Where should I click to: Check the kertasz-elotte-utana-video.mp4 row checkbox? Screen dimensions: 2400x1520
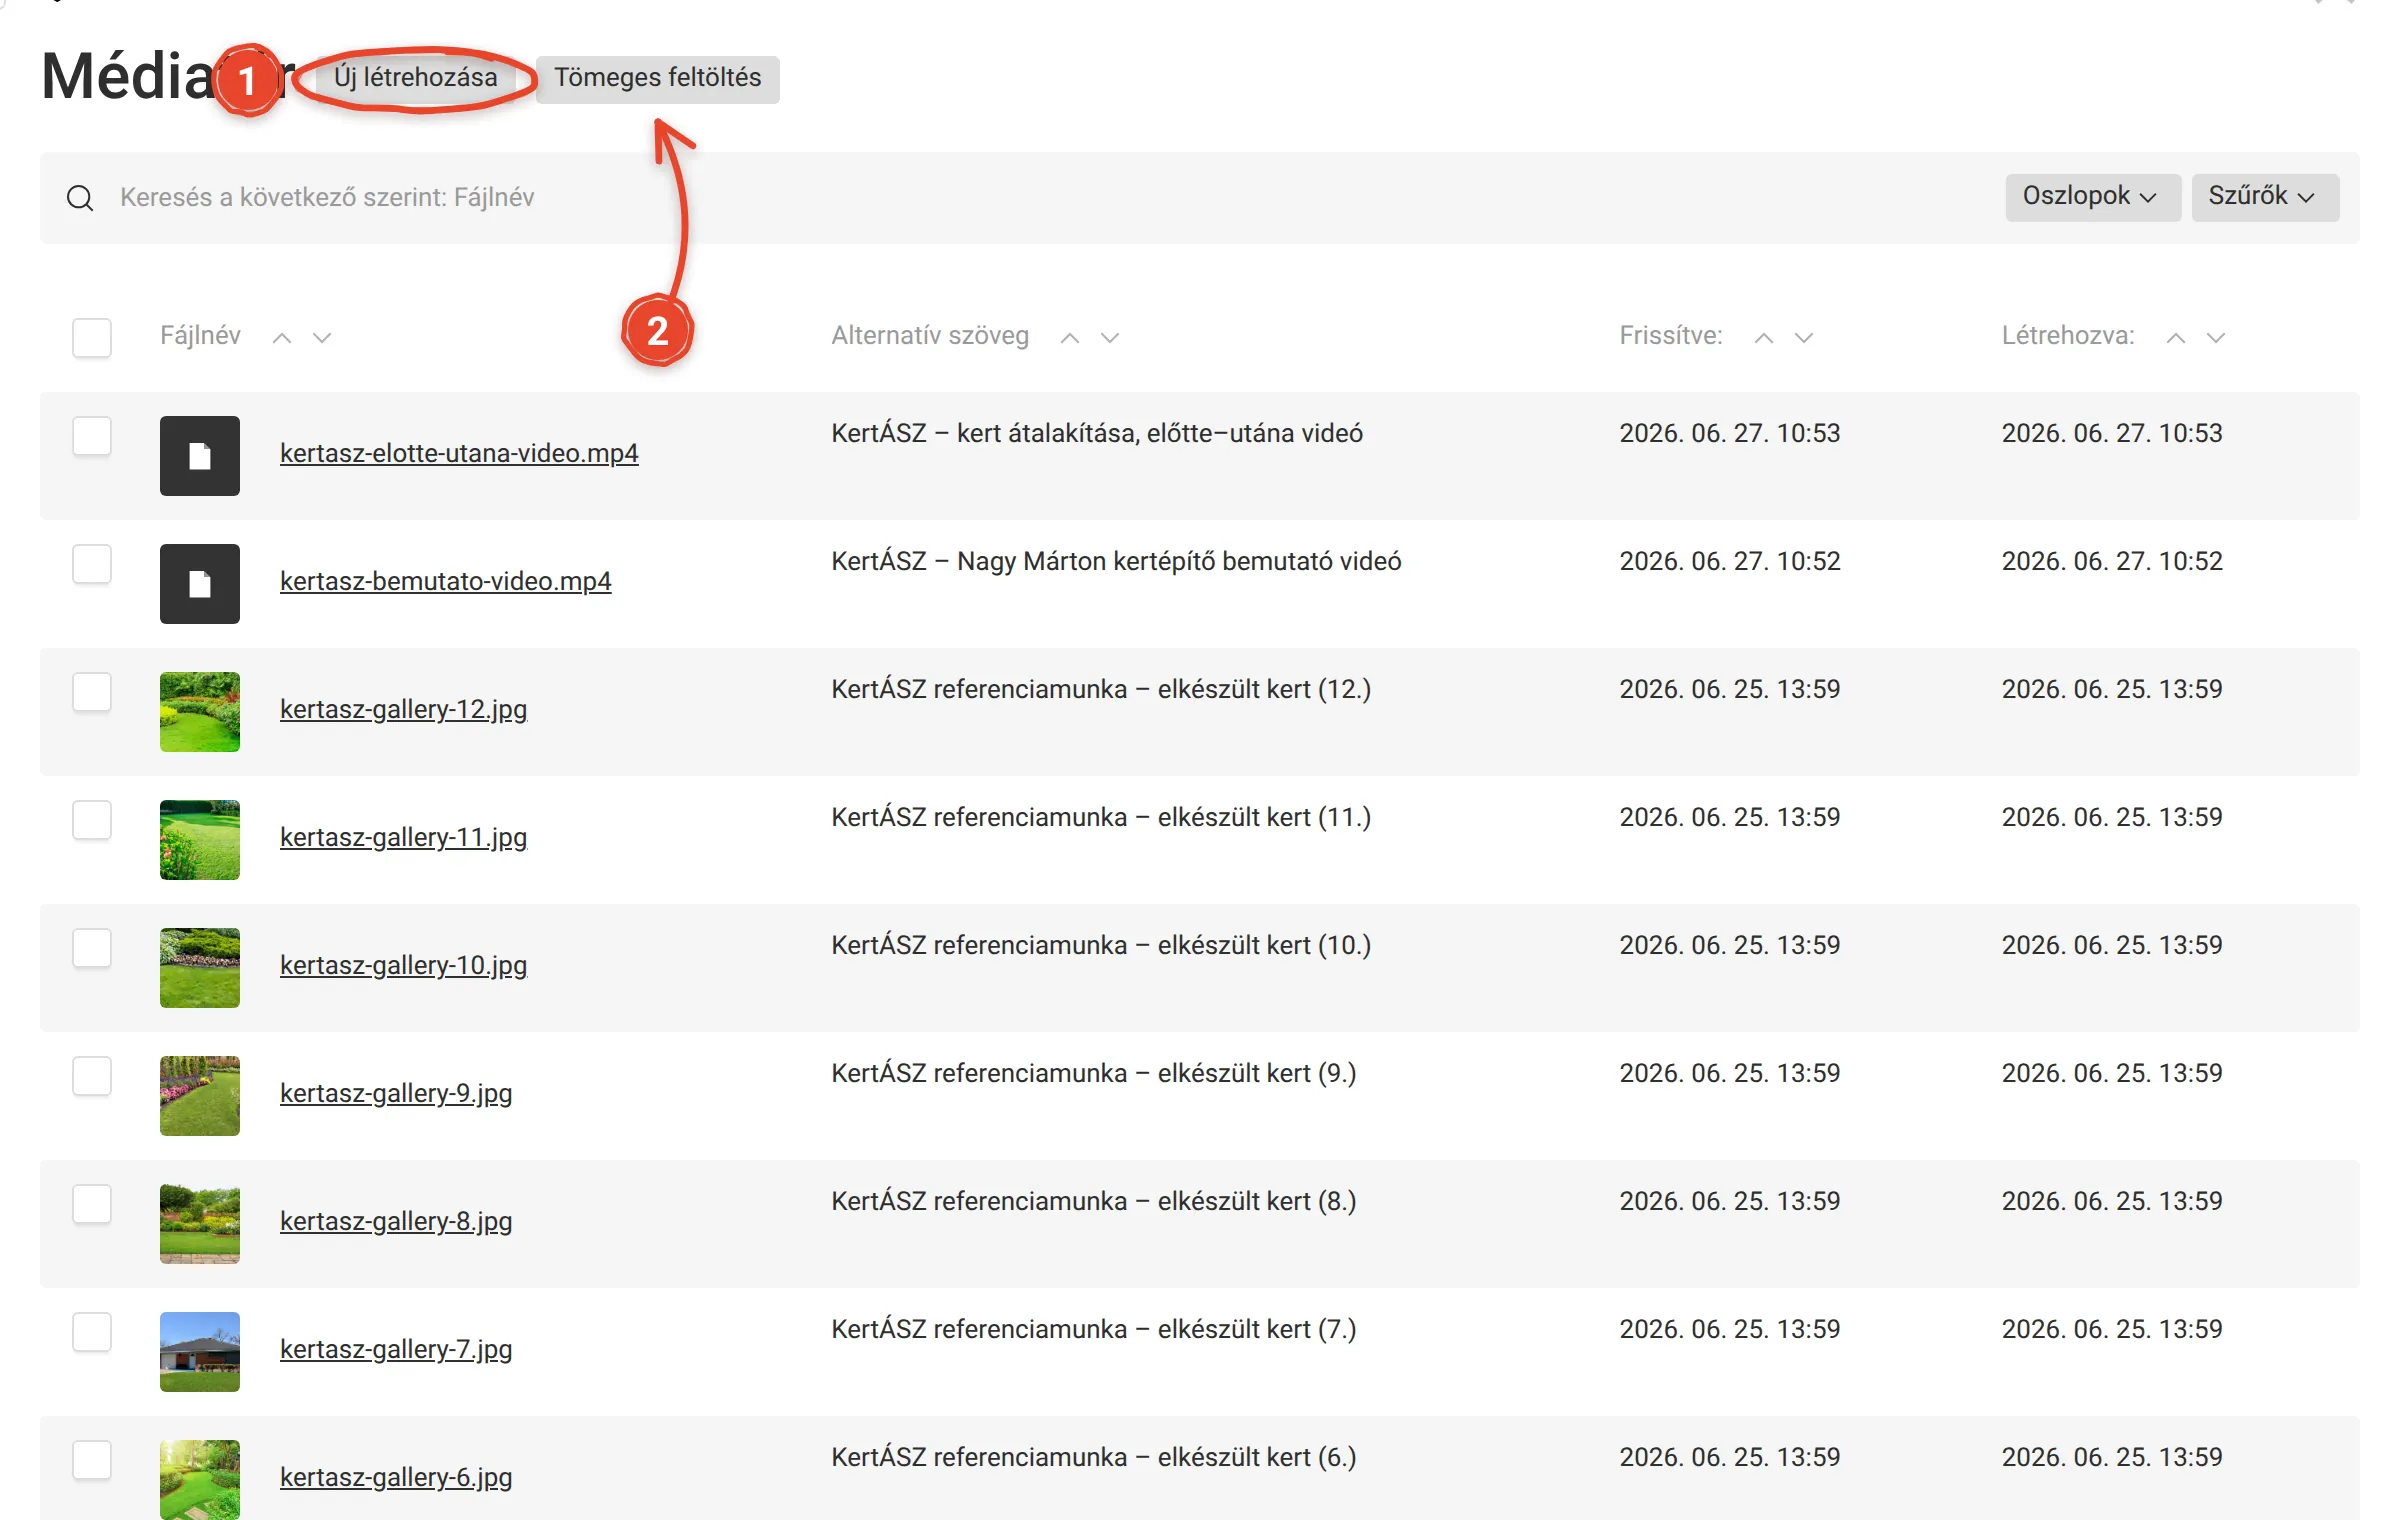pyautogui.click(x=92, y=436)
